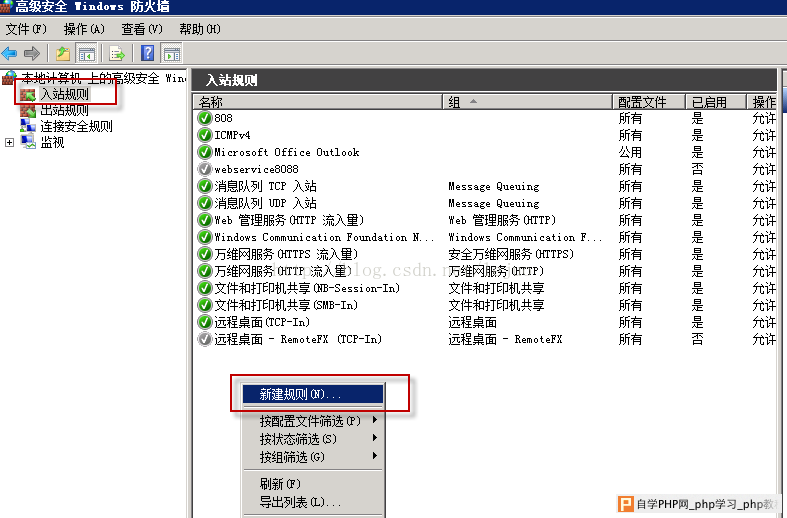Click 安全万维网服务(HTTPS) group cell
Screen dimensions: 787x518
[x=511, y=254]
